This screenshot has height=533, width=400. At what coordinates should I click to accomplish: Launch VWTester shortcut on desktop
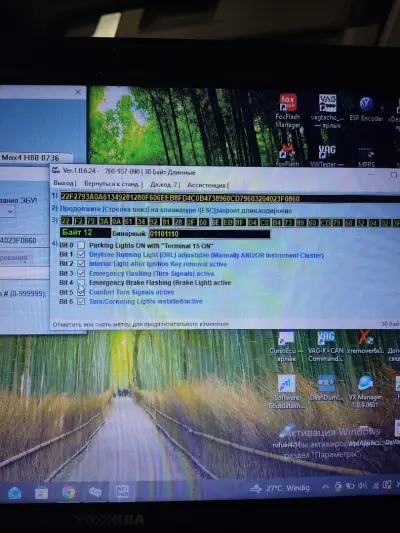point(327,155)
